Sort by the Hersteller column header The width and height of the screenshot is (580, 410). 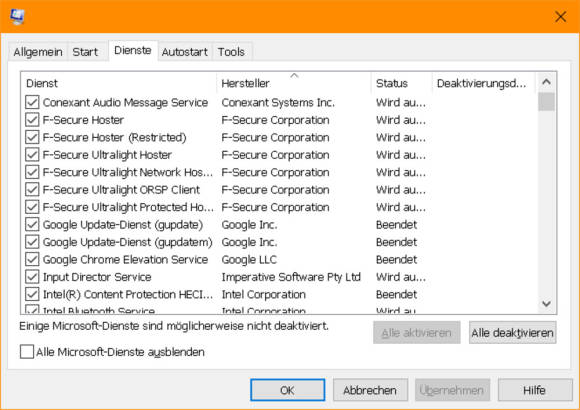pos(294,83)
